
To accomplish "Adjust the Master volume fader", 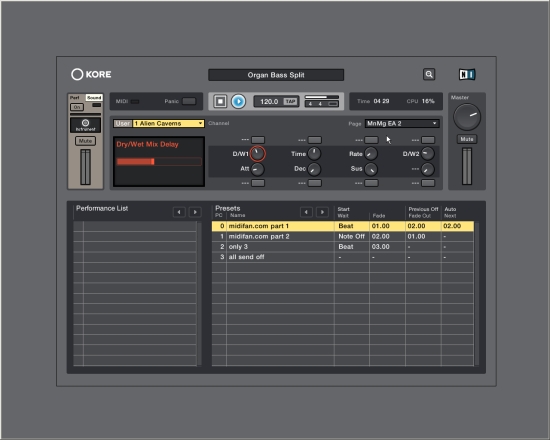I will pos(467,166).
